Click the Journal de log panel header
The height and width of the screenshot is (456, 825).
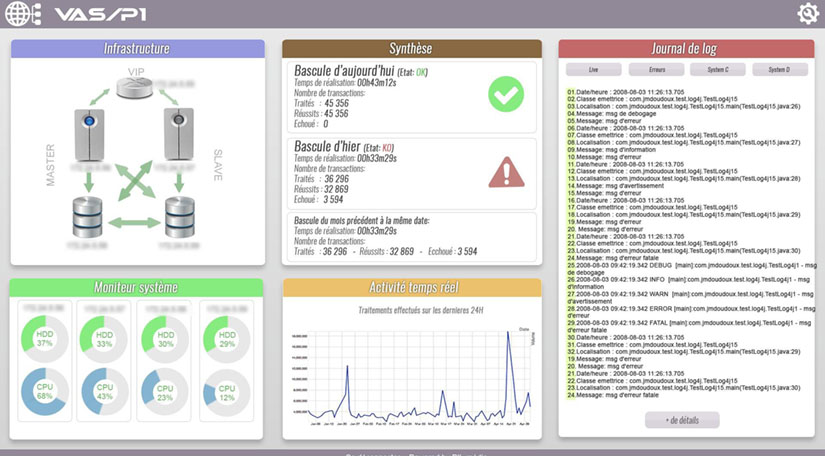[x=686, y=49]
